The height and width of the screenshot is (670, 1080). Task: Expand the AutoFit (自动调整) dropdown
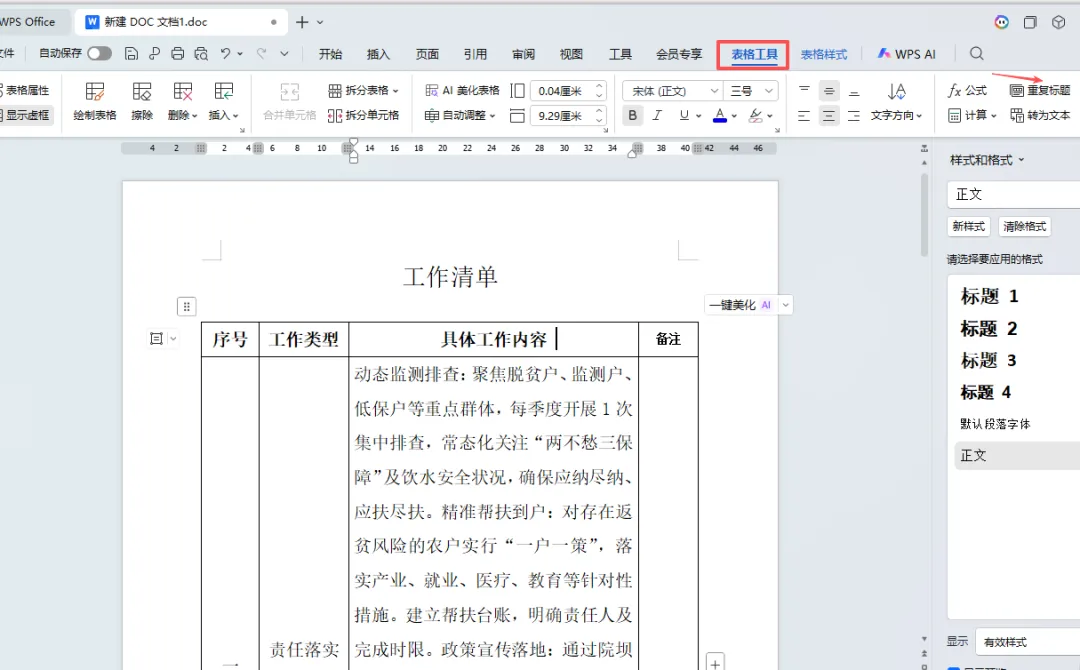[492, 115]
